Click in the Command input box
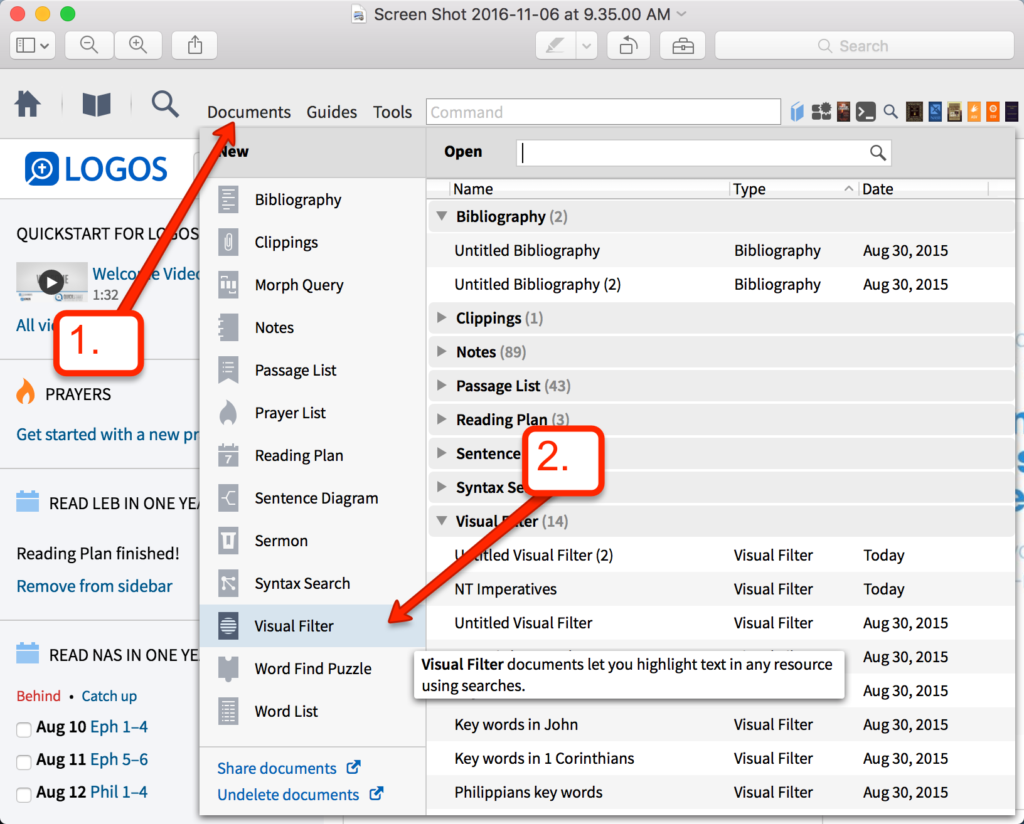The width and height of the screenshot is (1024, 824). coord(603,112)
